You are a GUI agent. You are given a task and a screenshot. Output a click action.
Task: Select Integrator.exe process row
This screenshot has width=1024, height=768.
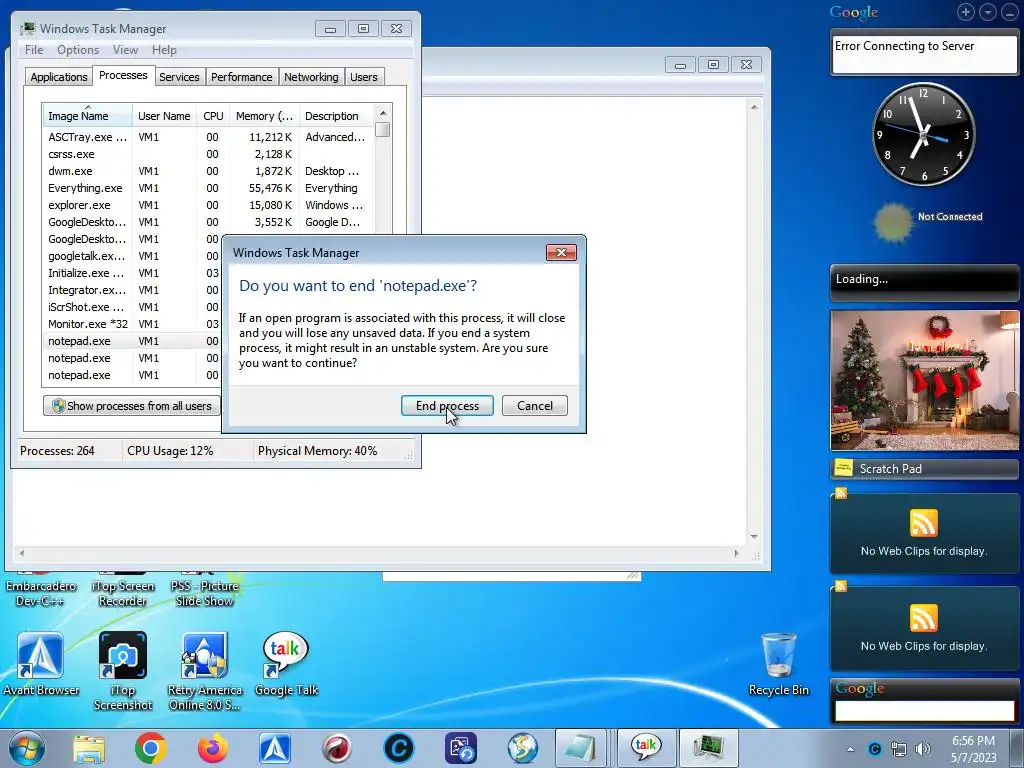133,290
